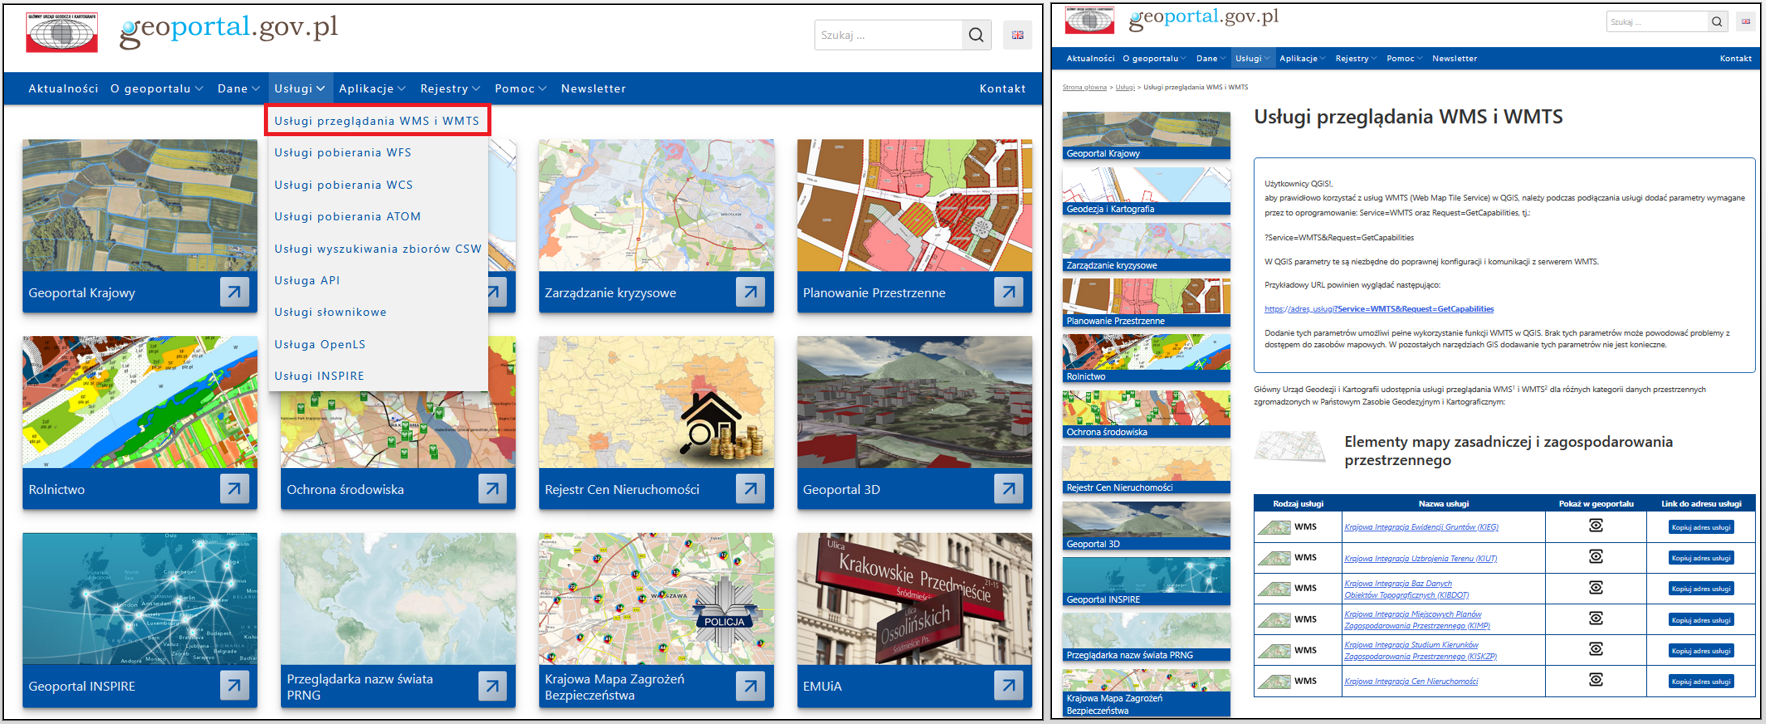Image resolution: width=1766 pixels, height=724 pixels.
Task: Select Usługi pobierania WFS from the open menu
Action: (343, 153)
